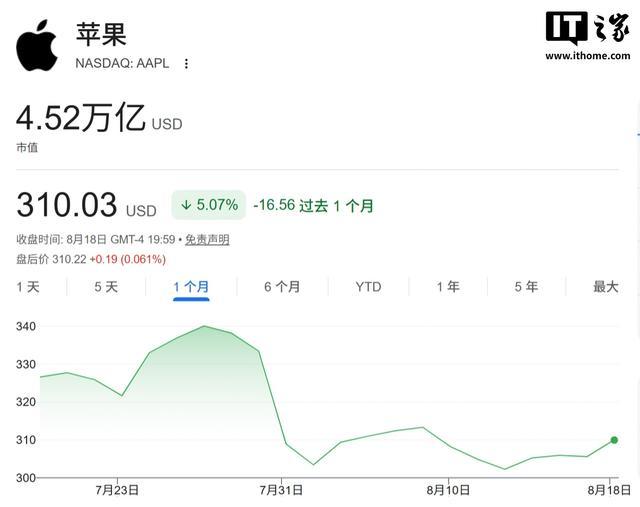Click the -16.56 过去 1 个月 change text

313,205
